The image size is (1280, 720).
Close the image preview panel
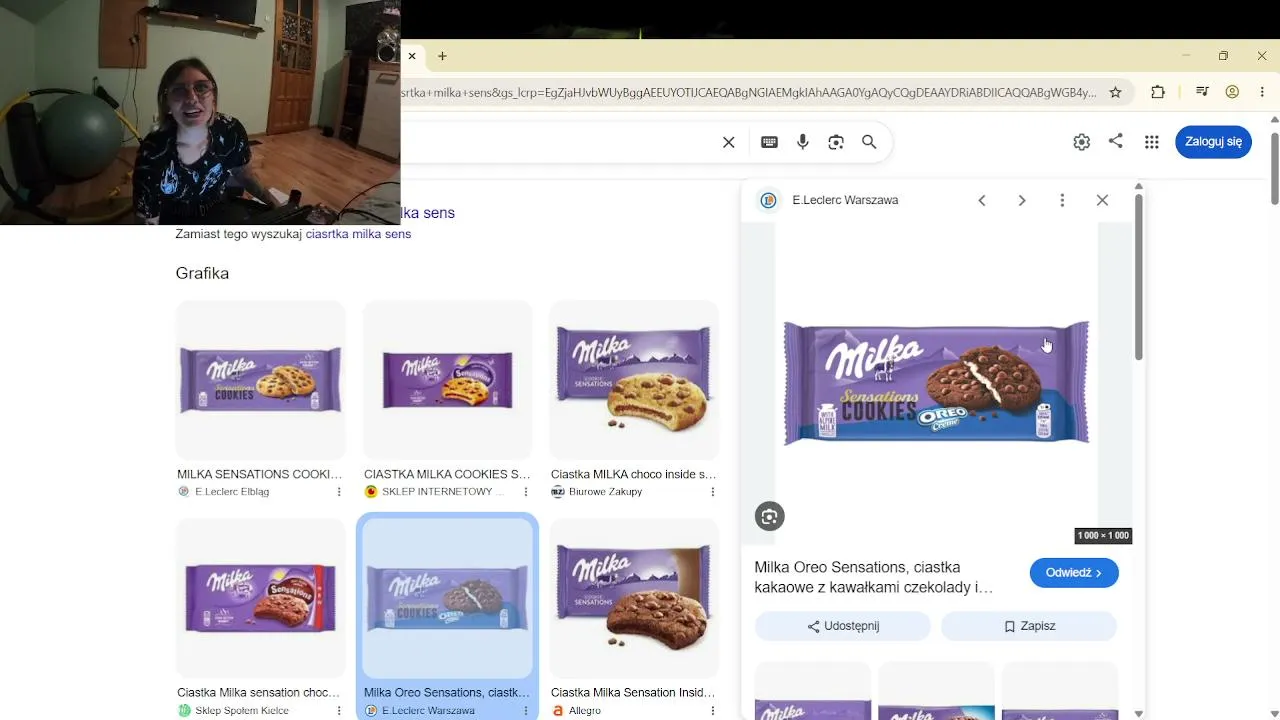(1102, 200)
